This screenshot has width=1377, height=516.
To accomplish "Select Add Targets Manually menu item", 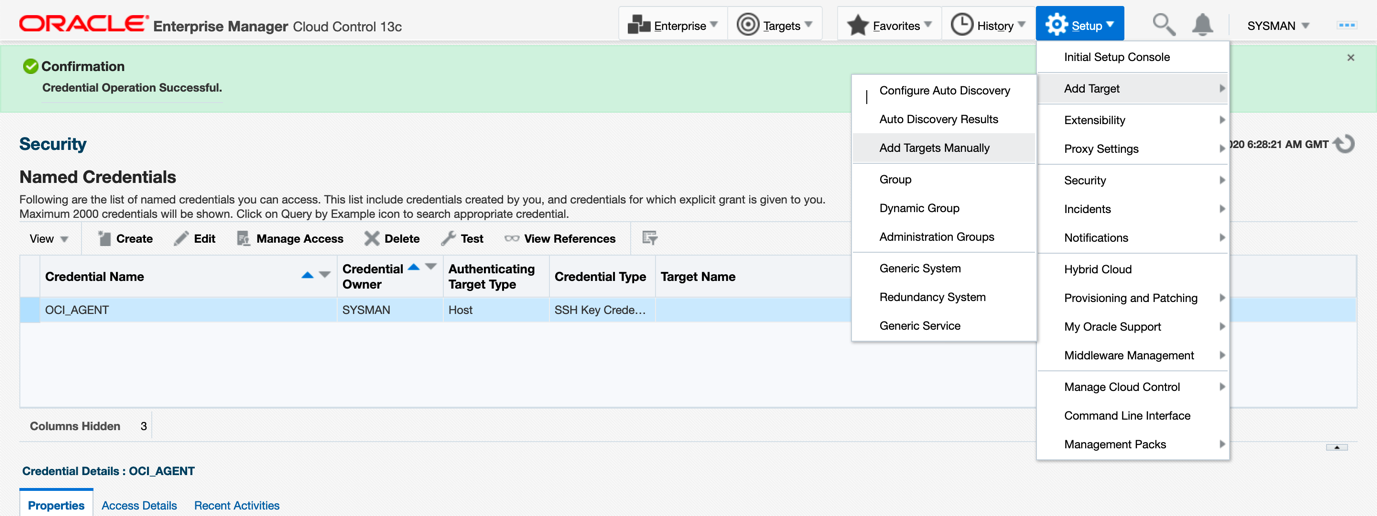I will tap(934, 148).
